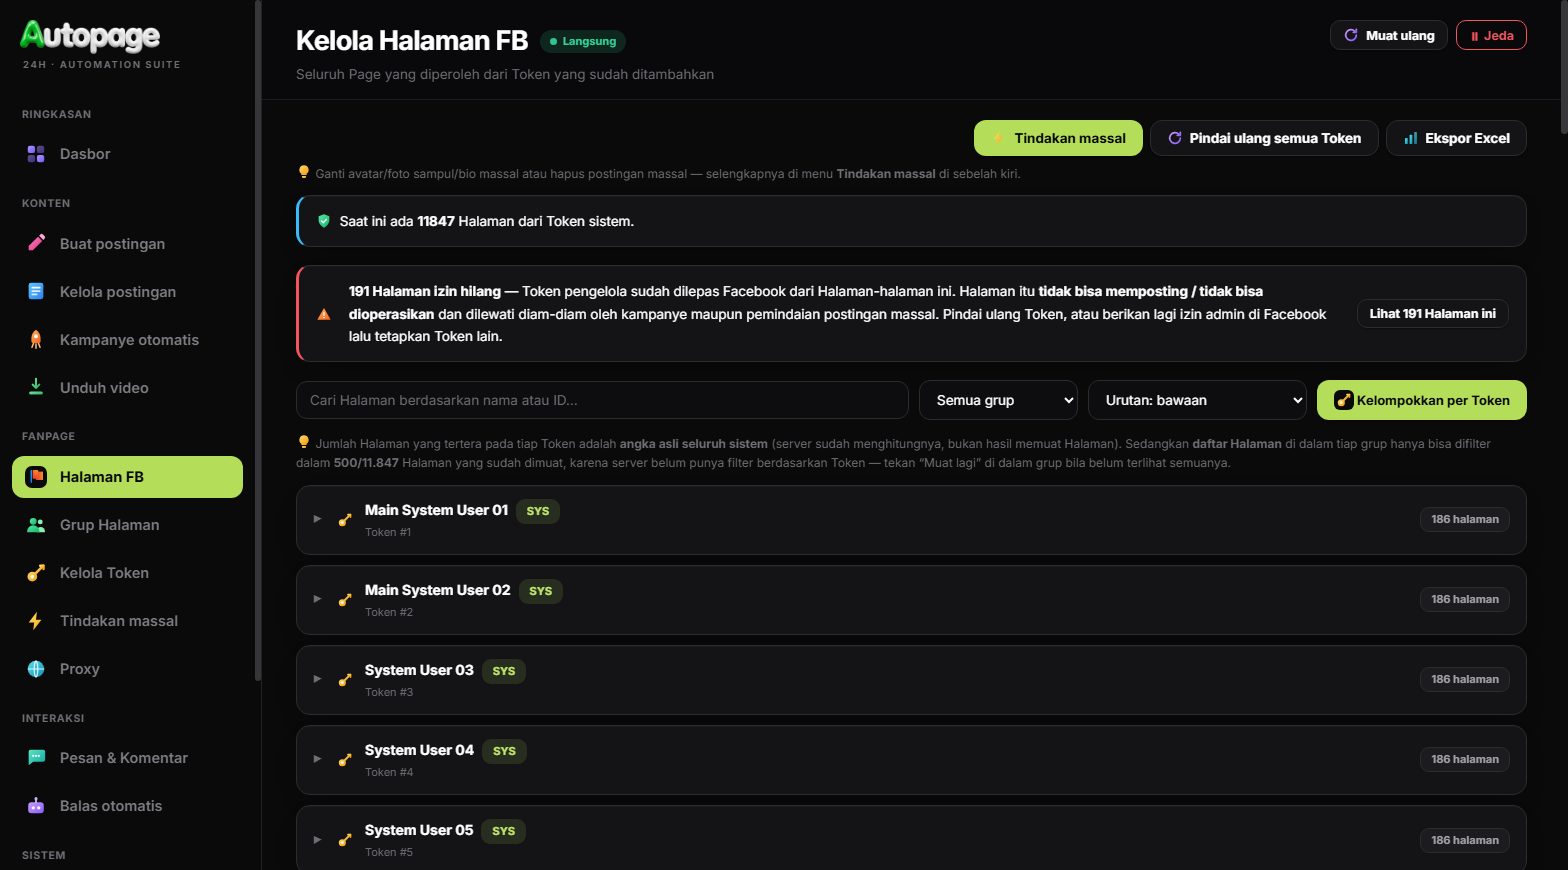Click the rocket icon for Kampanye otomatis
Viewport: 1568px width, 870px height.
pyautogui.click(x=36, y=339)
